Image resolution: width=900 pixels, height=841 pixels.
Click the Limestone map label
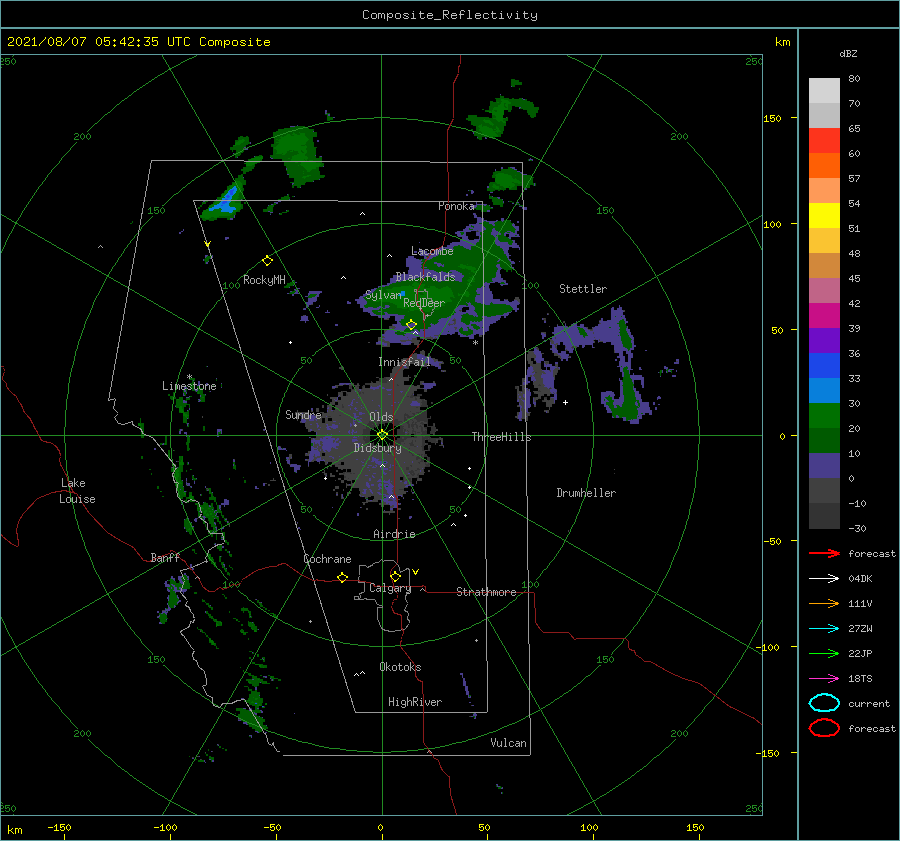click(189, 386)
